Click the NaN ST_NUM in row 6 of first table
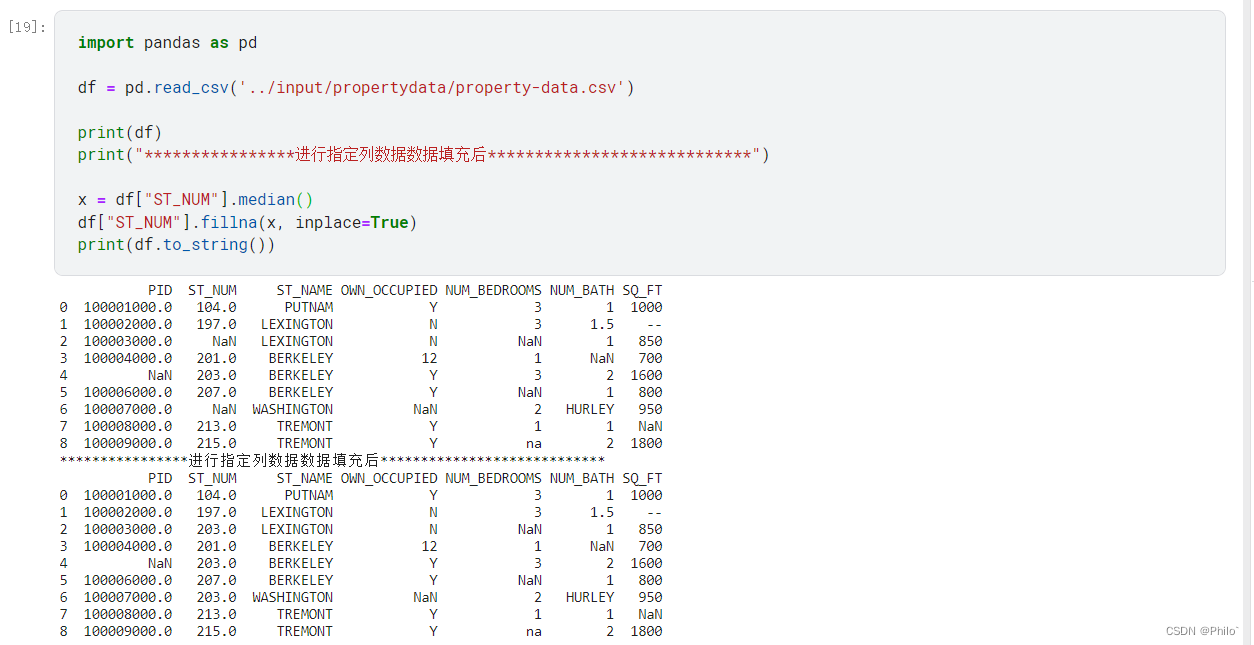The width and height of the screenshot is (1254, 645). (x=224, y=409)
